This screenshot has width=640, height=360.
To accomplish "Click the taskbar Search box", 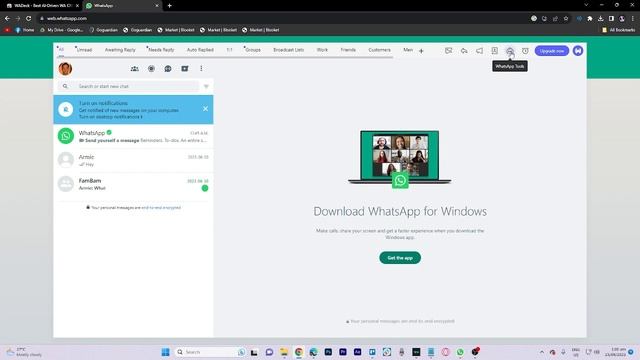I will [211, 352].
